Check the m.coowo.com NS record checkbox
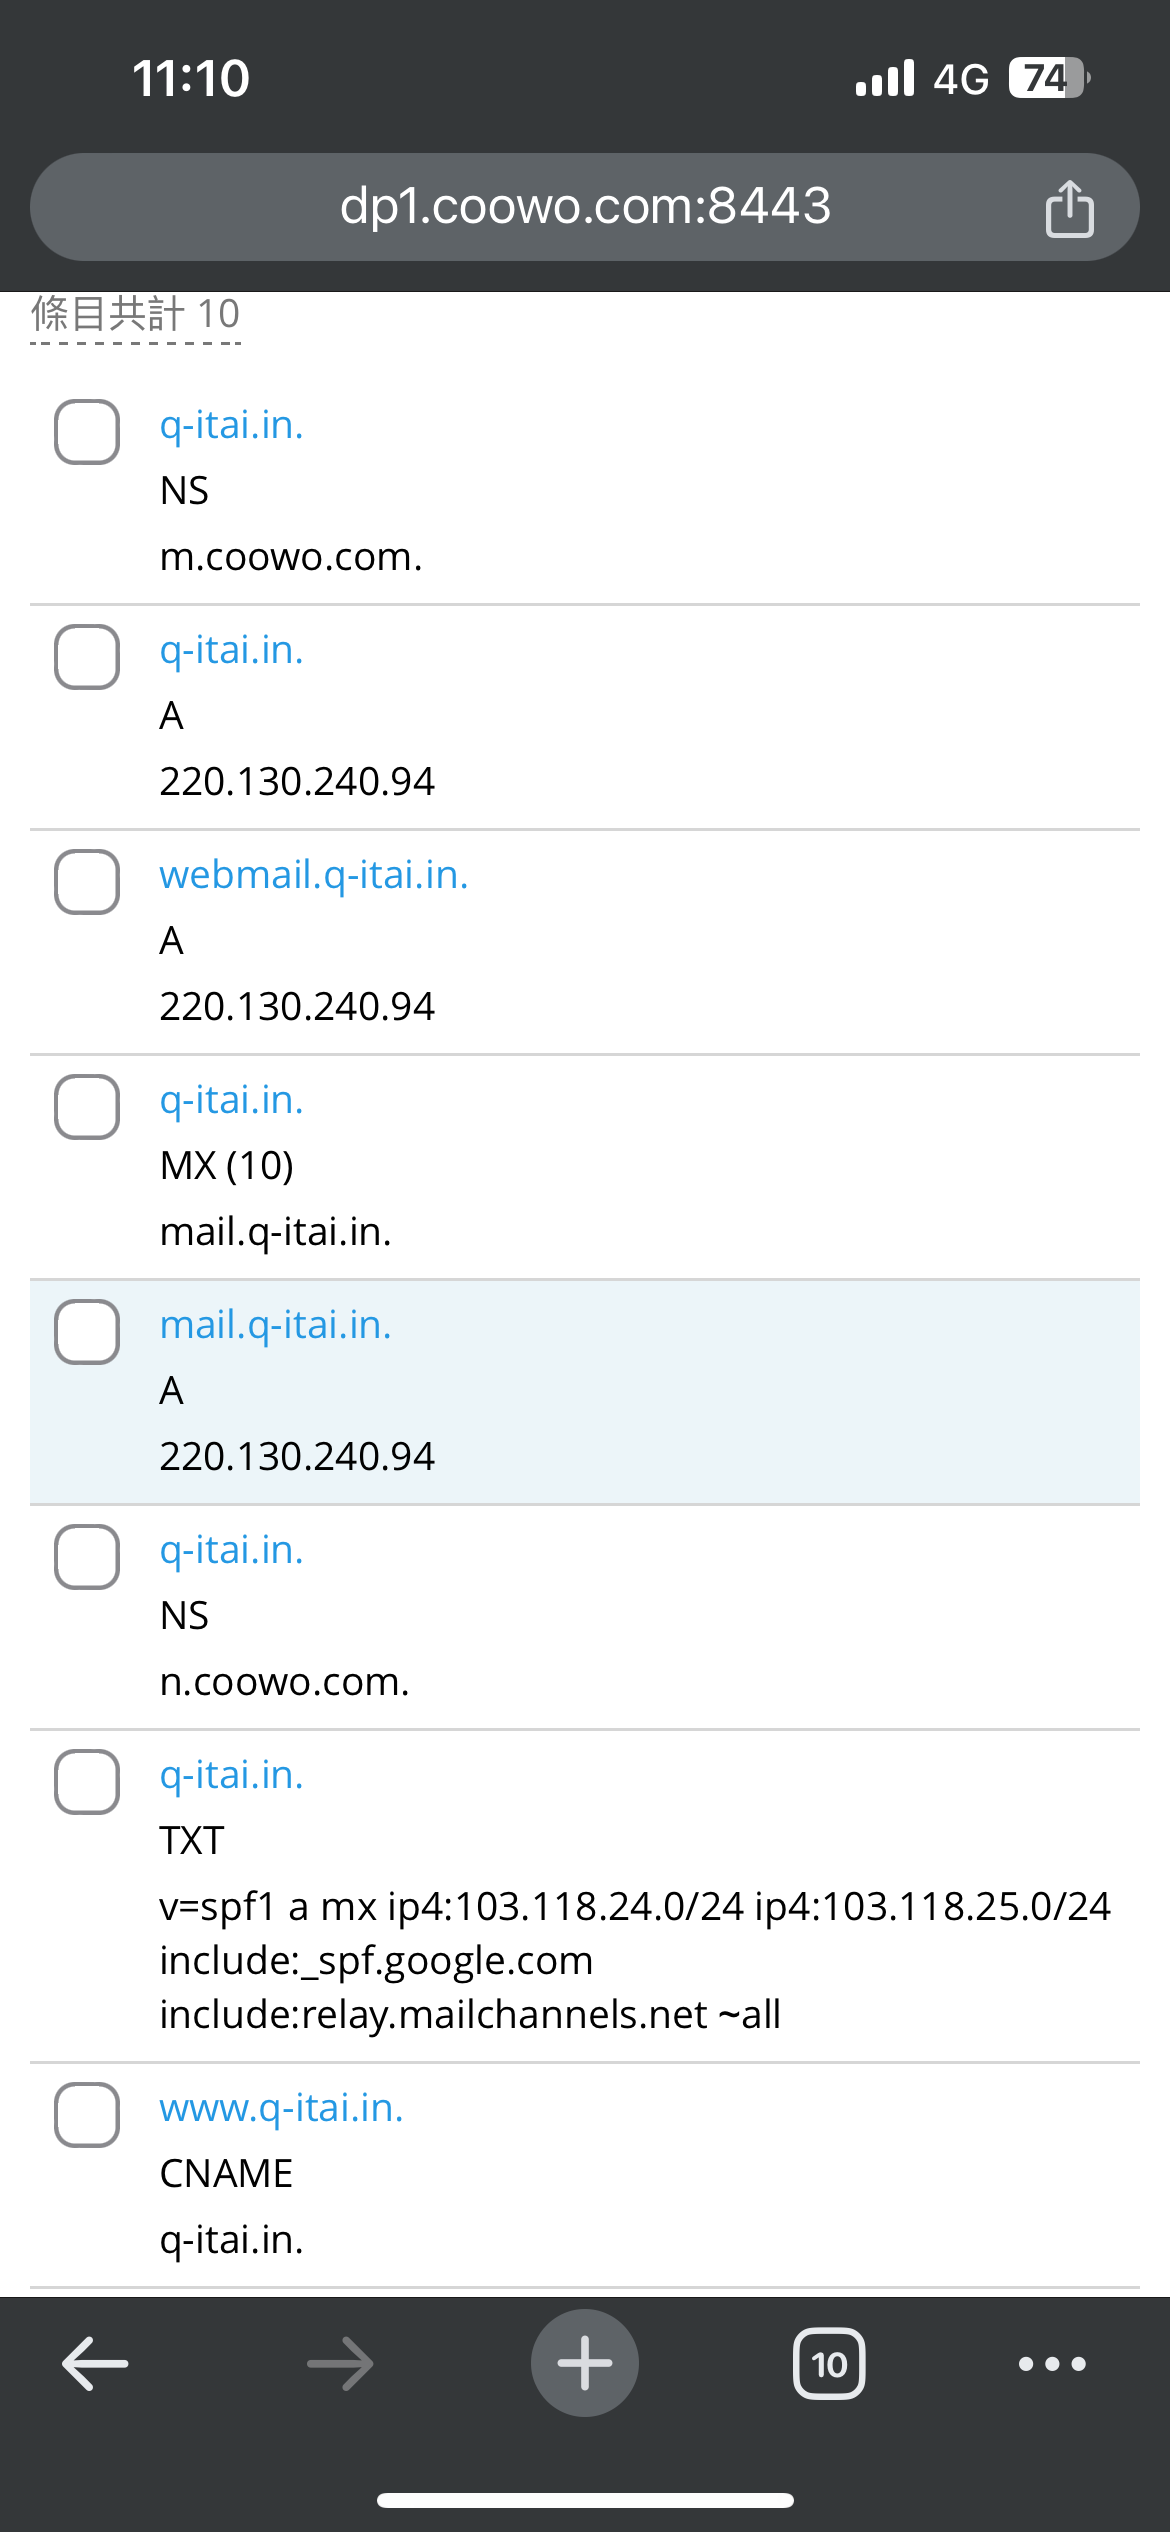1170x2532 pixels. click(x=87, y=432)
